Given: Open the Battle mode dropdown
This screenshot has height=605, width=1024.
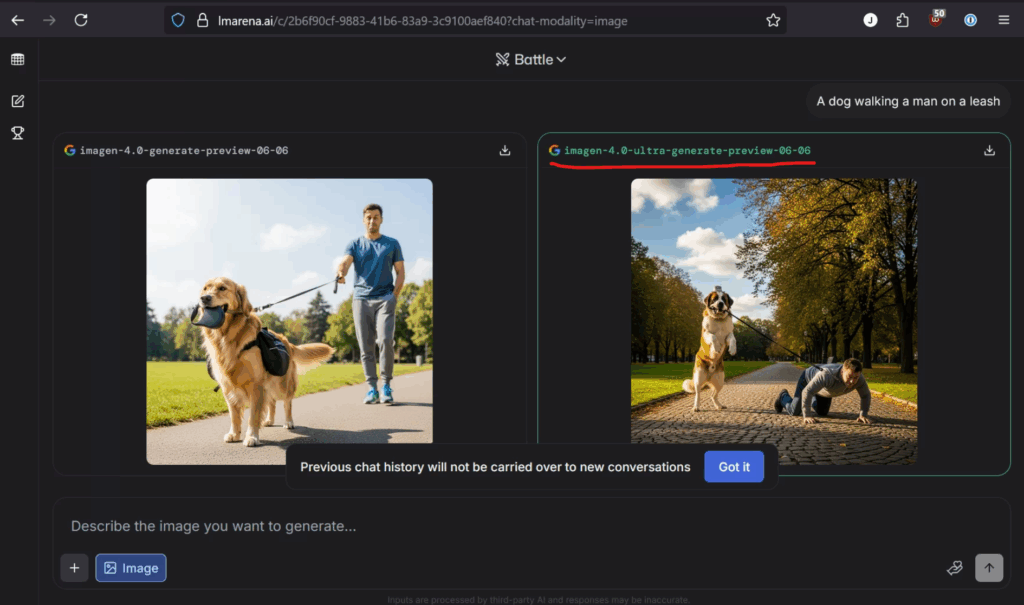Looking at the screenshot, I should click(530, 59).
